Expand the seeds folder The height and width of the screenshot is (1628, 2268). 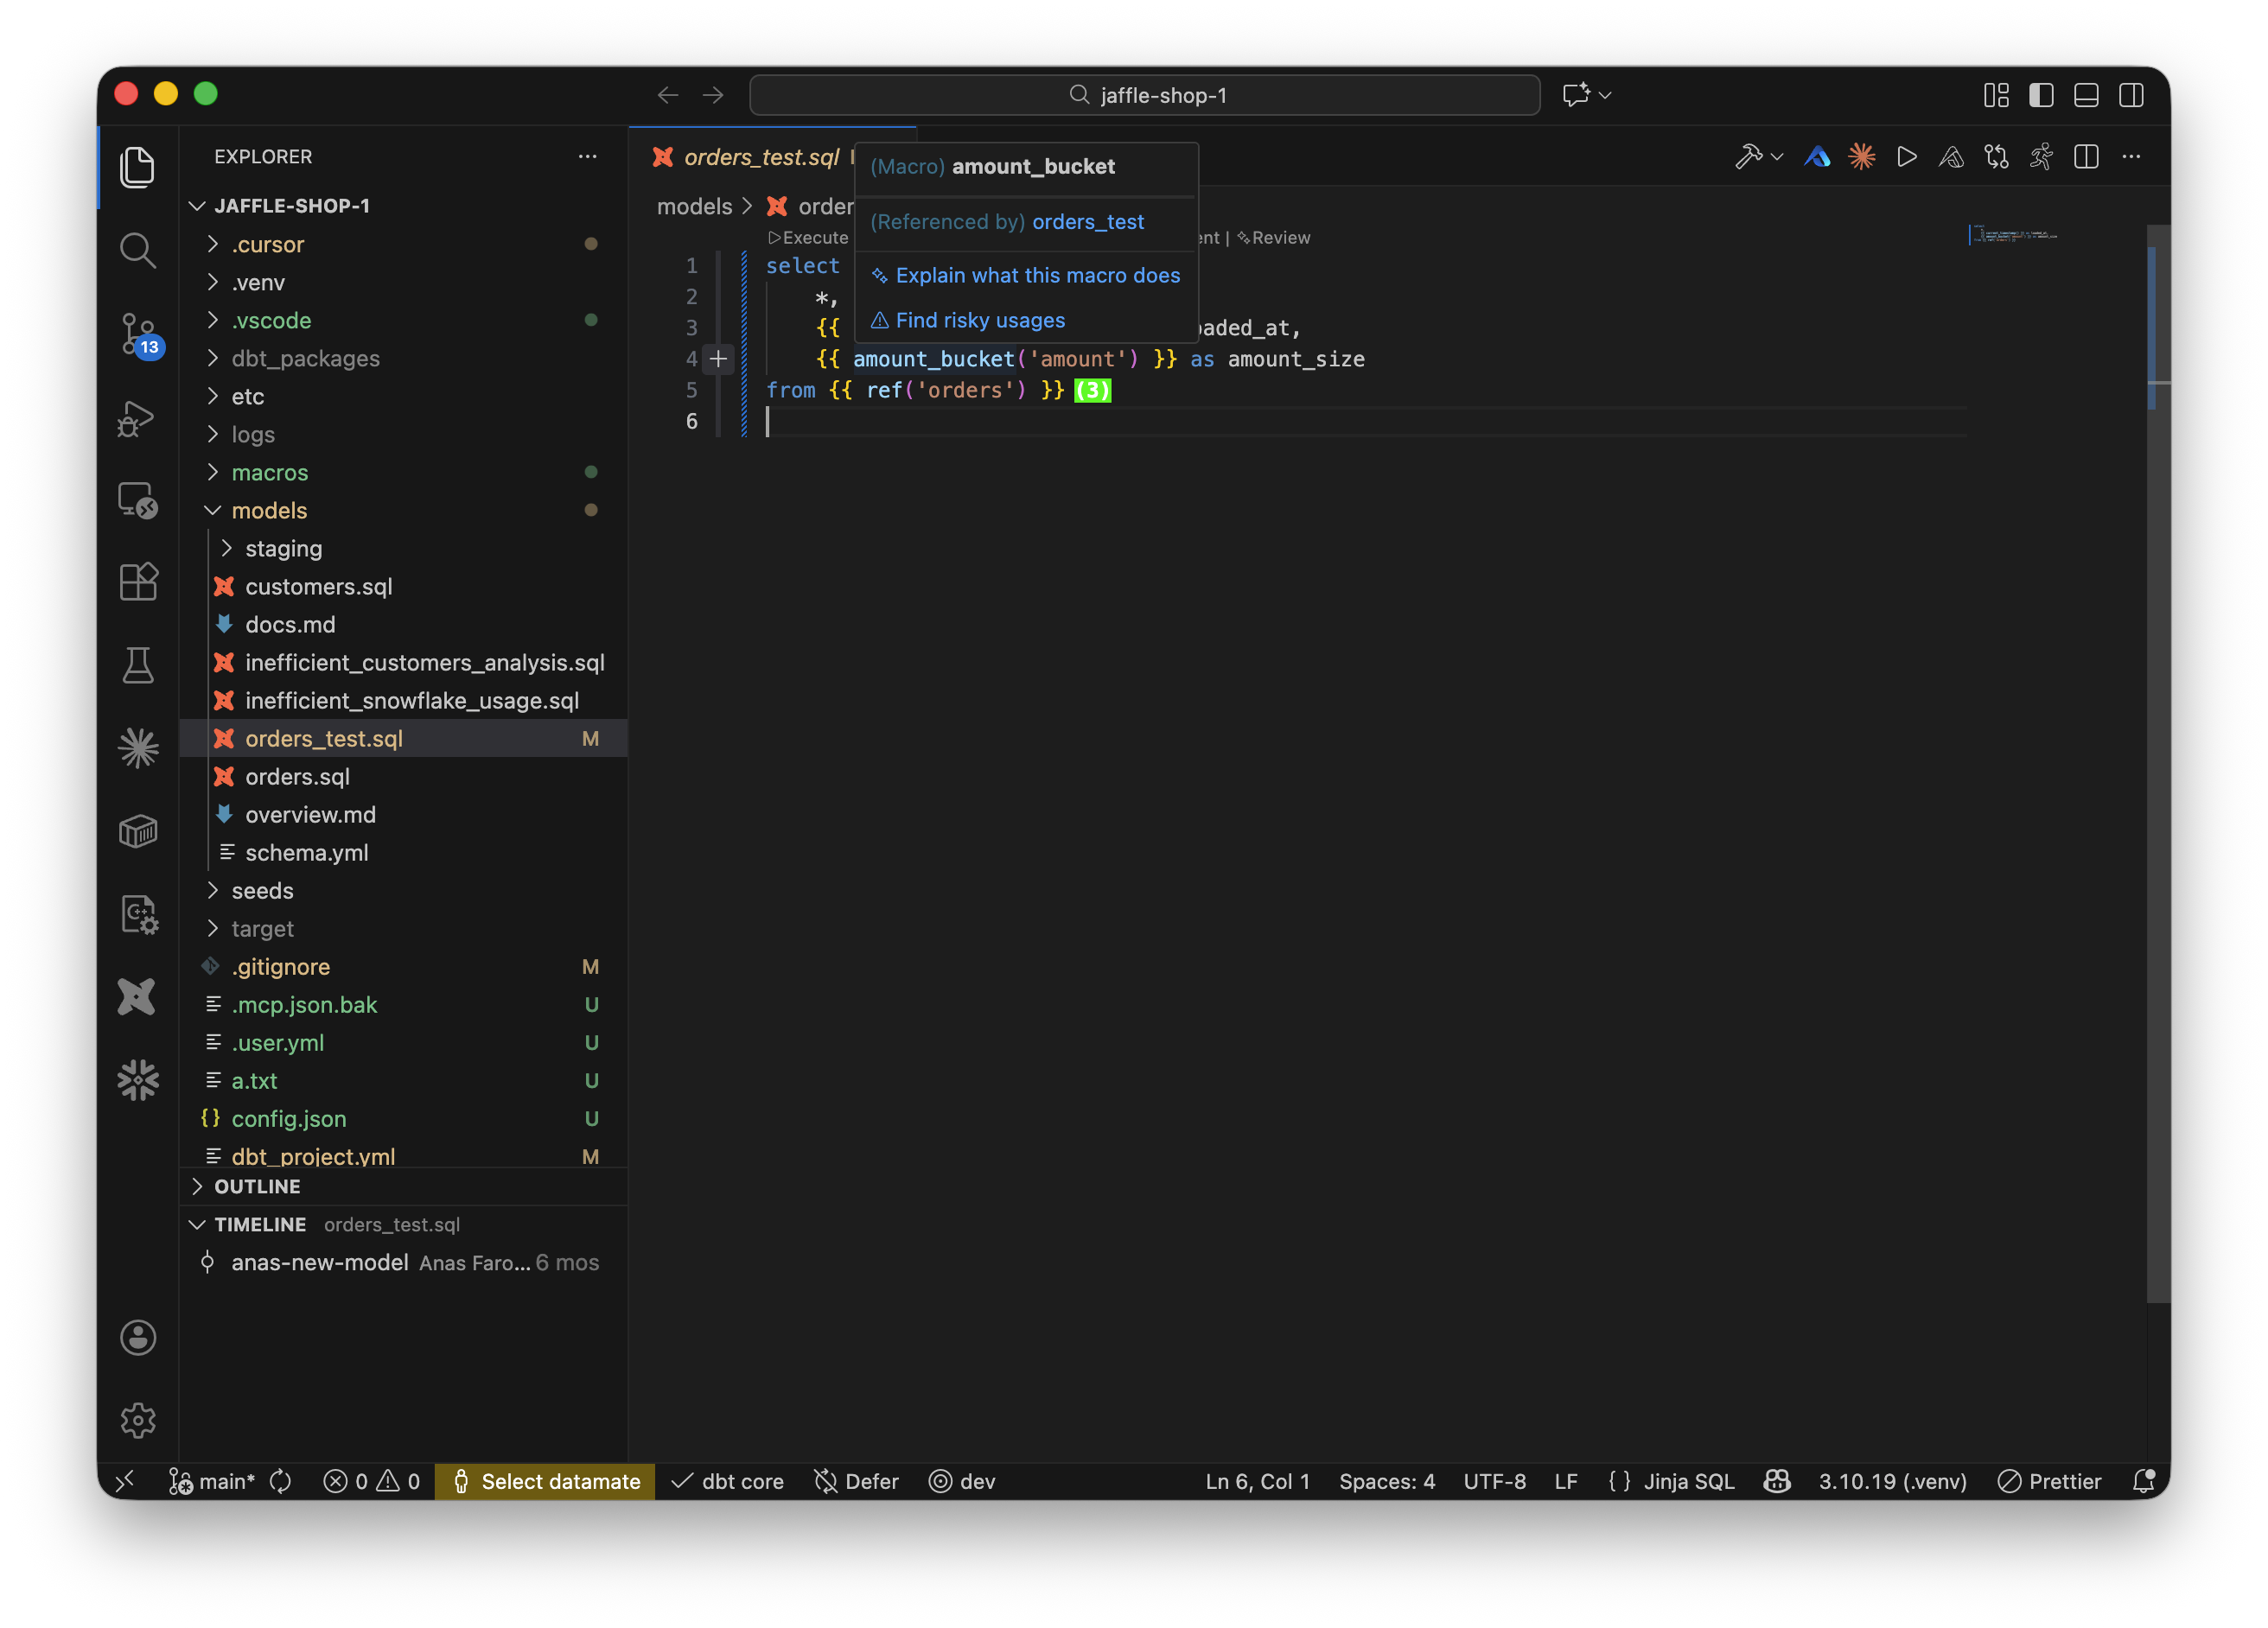tap(403, 890)
